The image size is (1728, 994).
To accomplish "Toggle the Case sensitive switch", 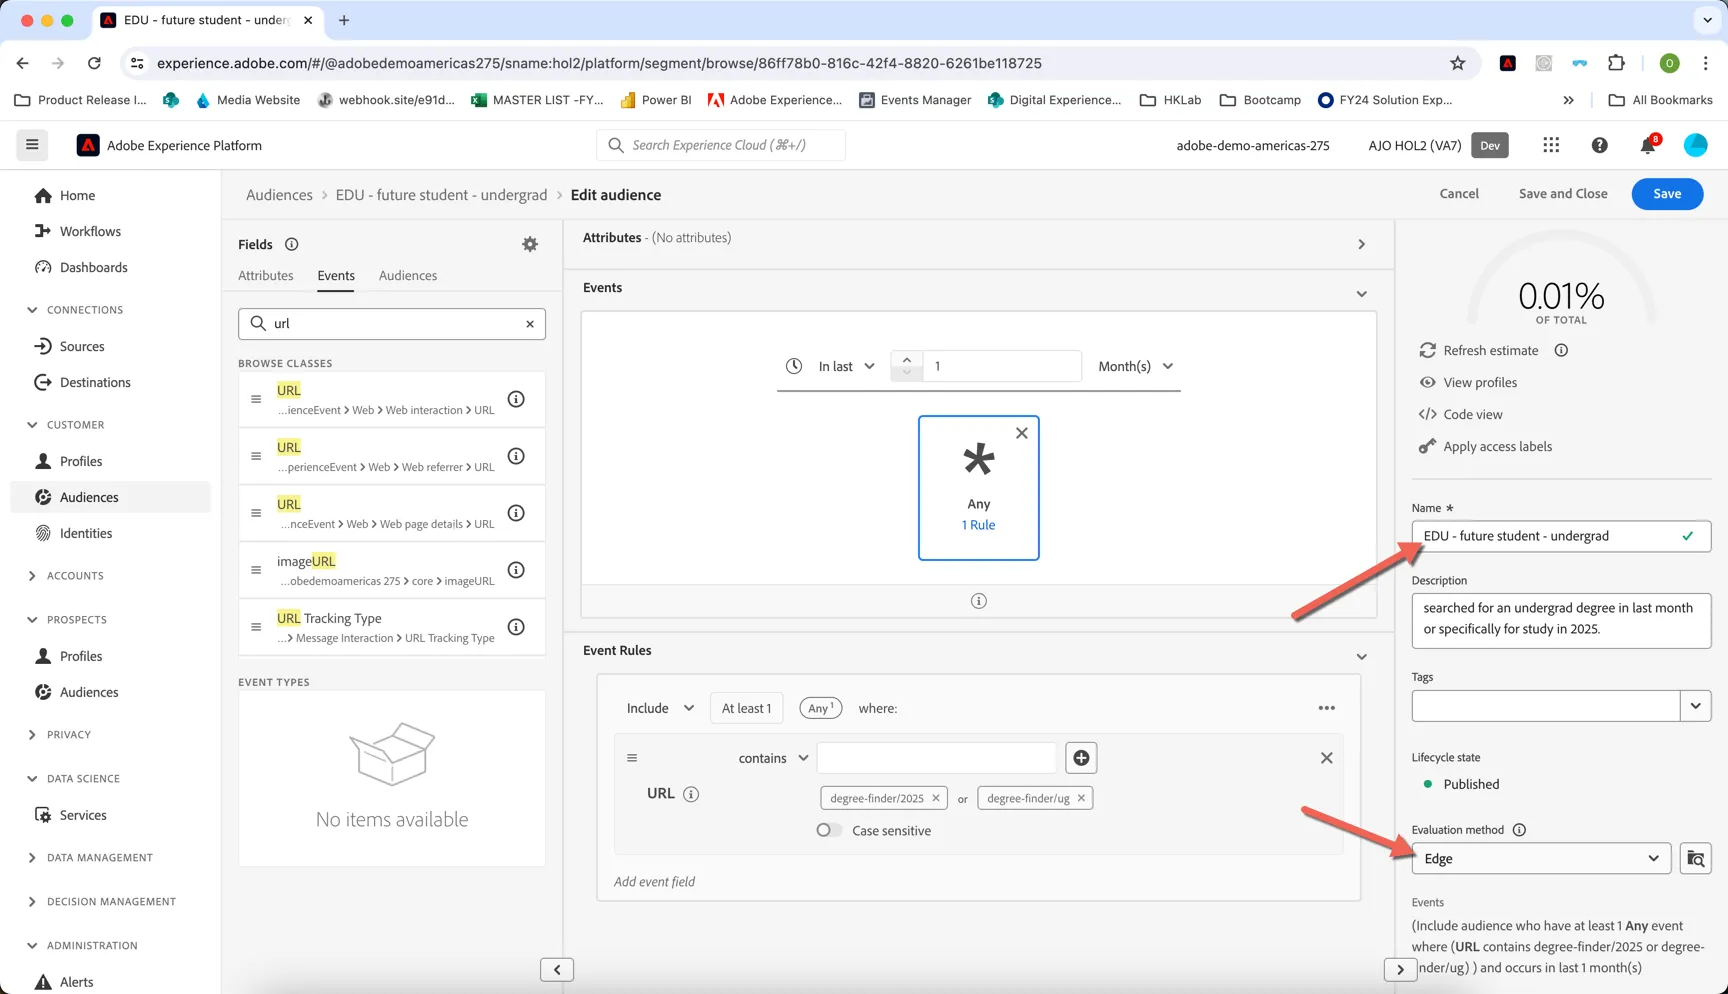I will 828,830.
